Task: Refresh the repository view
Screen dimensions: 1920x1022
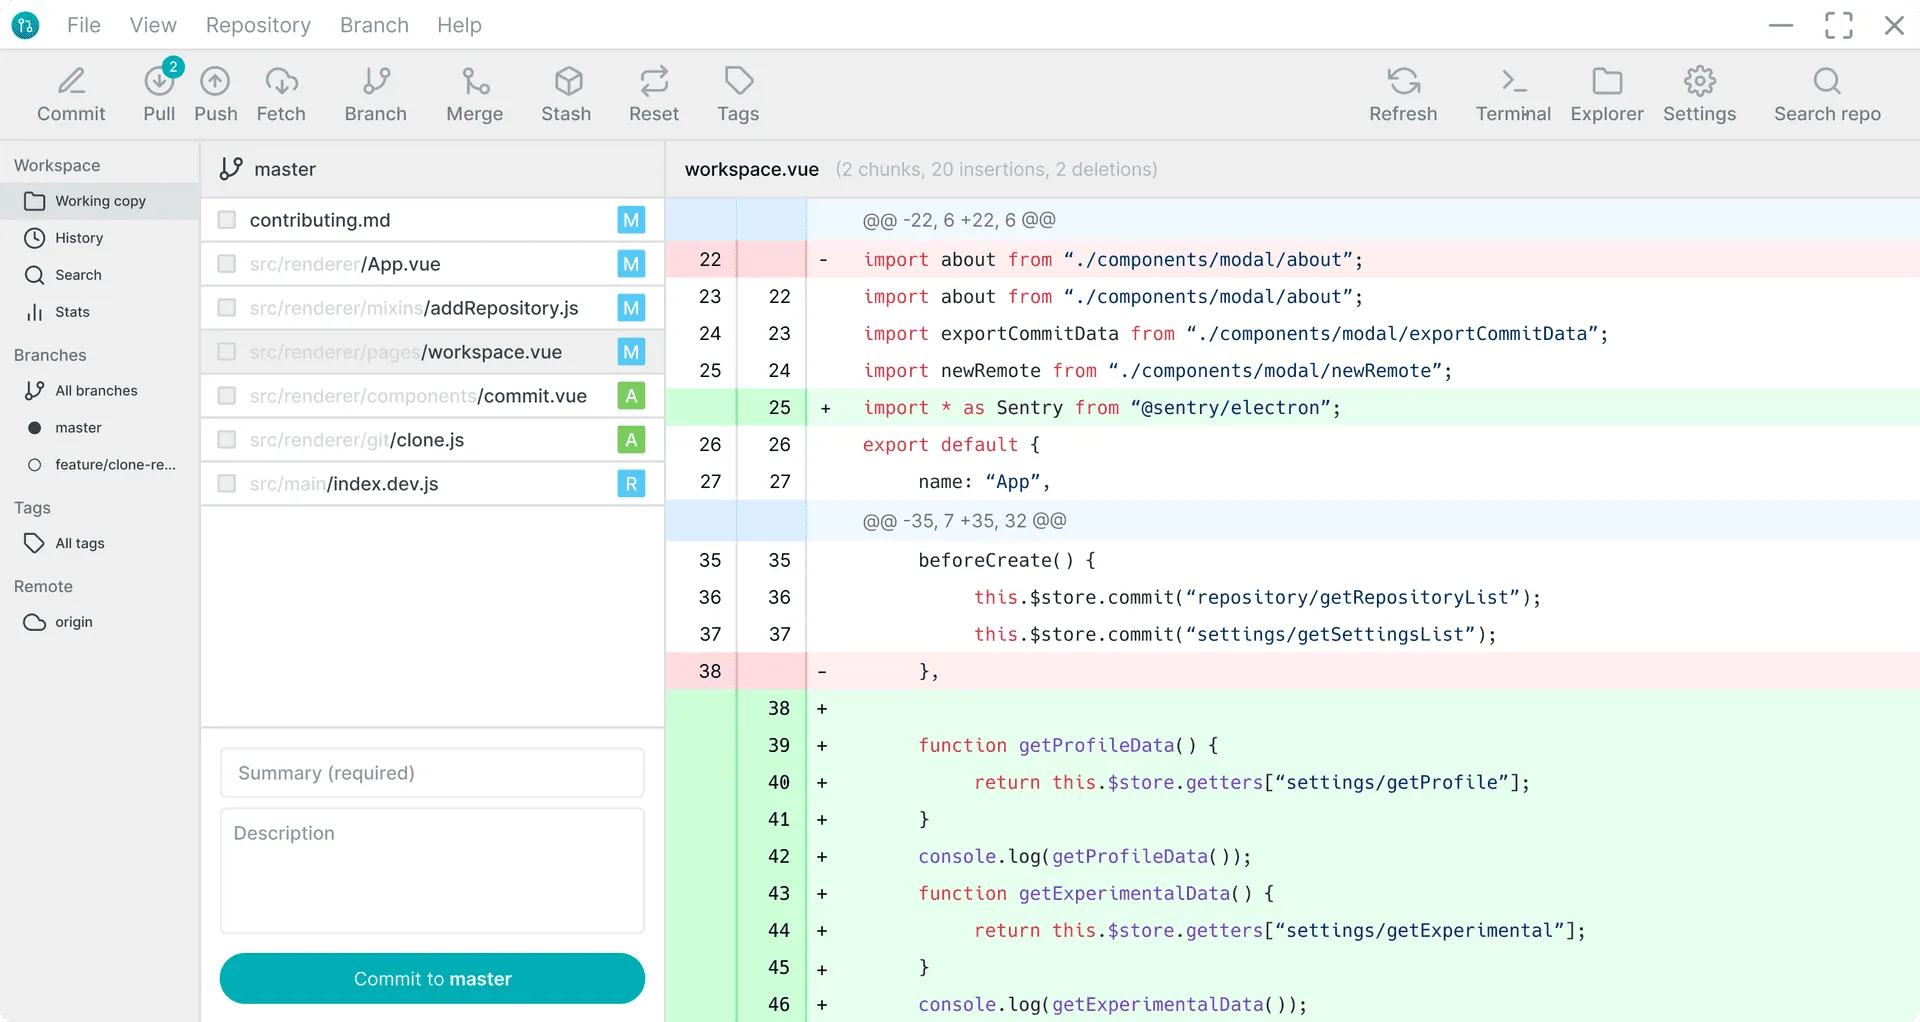Action: pyautogui.click(x=1403, y=93)
